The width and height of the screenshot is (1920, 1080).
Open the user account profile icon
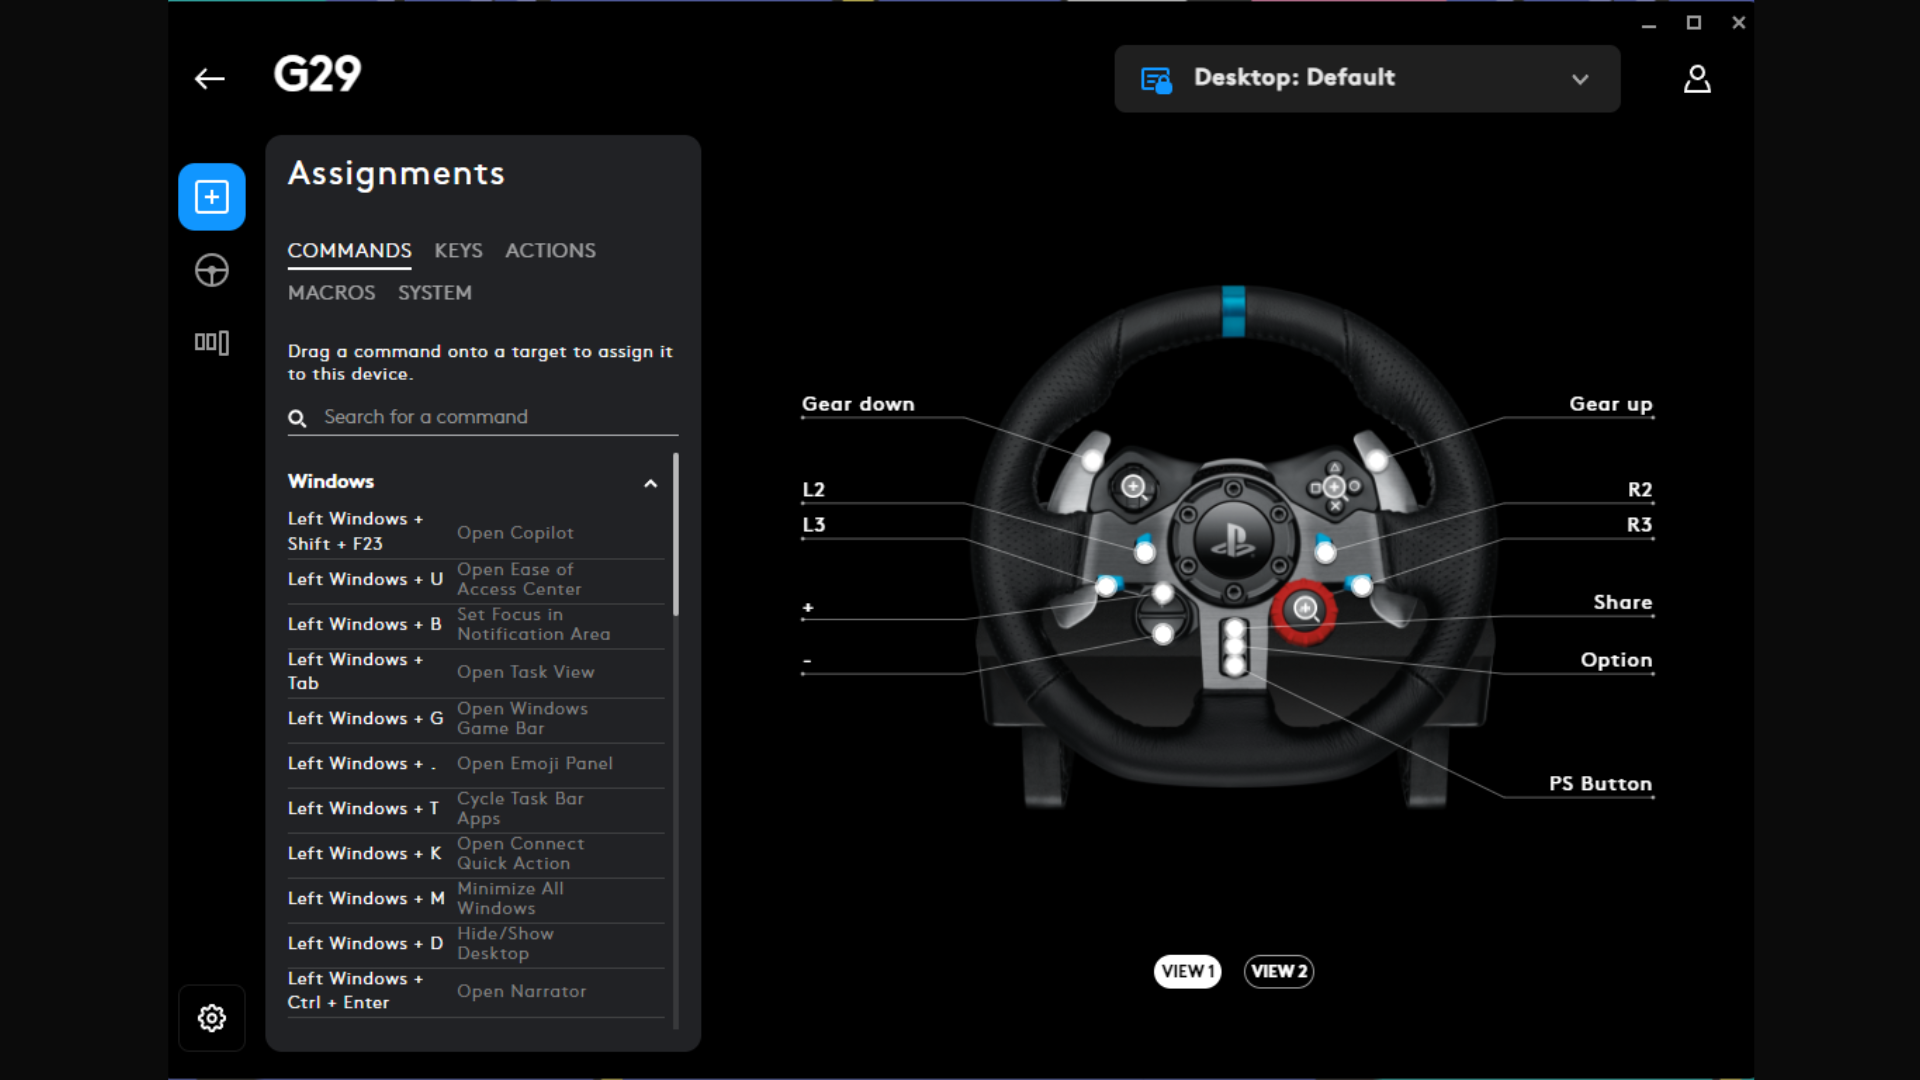coord(1697,79)
